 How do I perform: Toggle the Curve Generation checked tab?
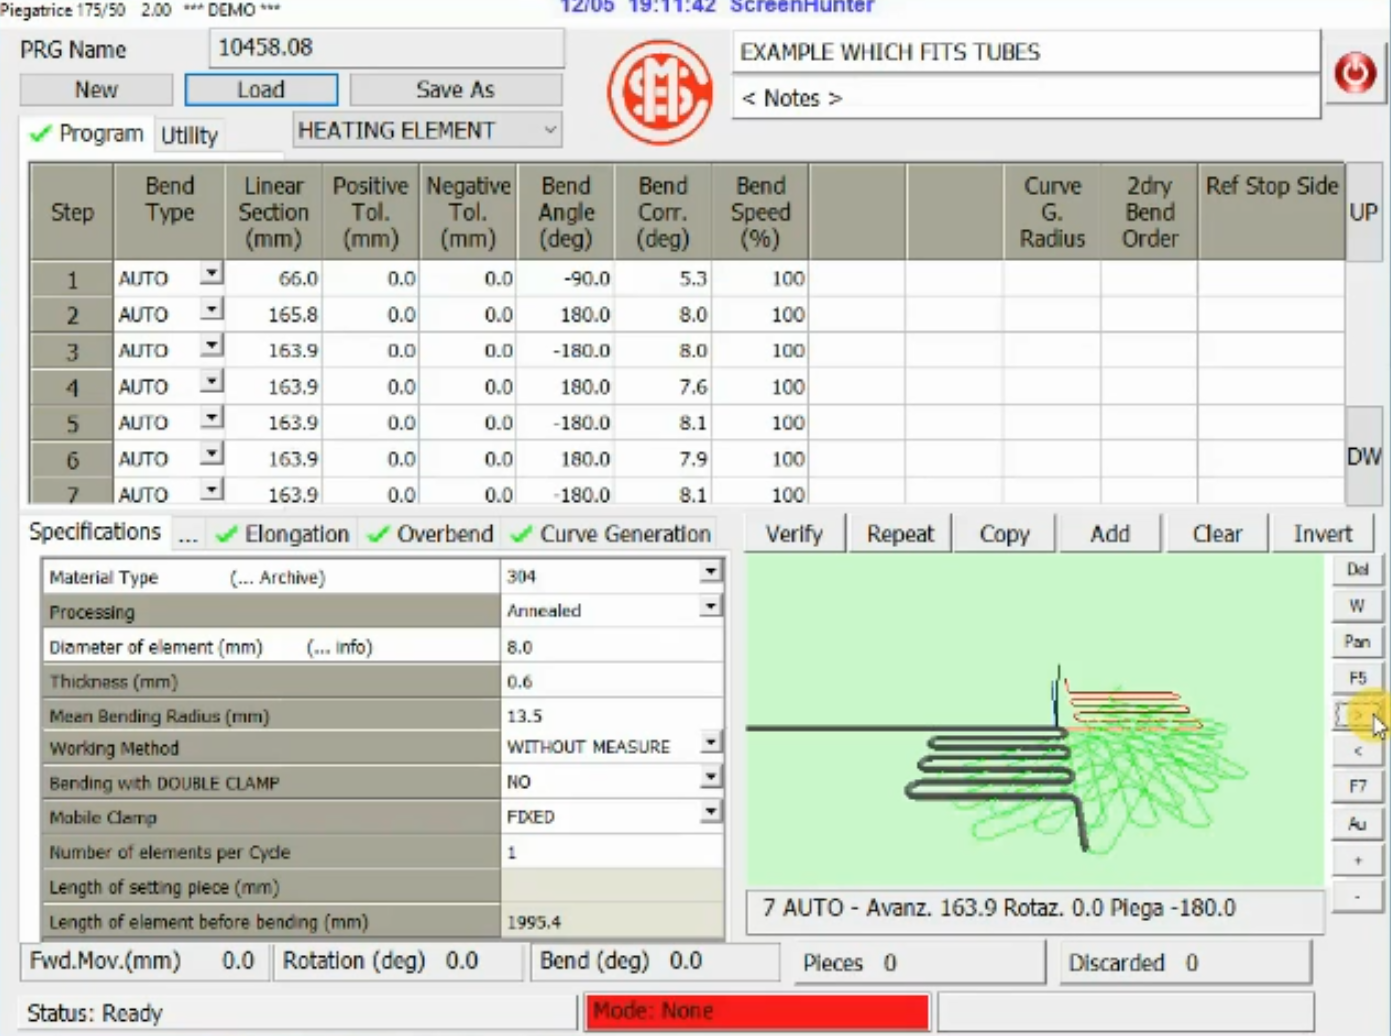[x=612, y=534]
